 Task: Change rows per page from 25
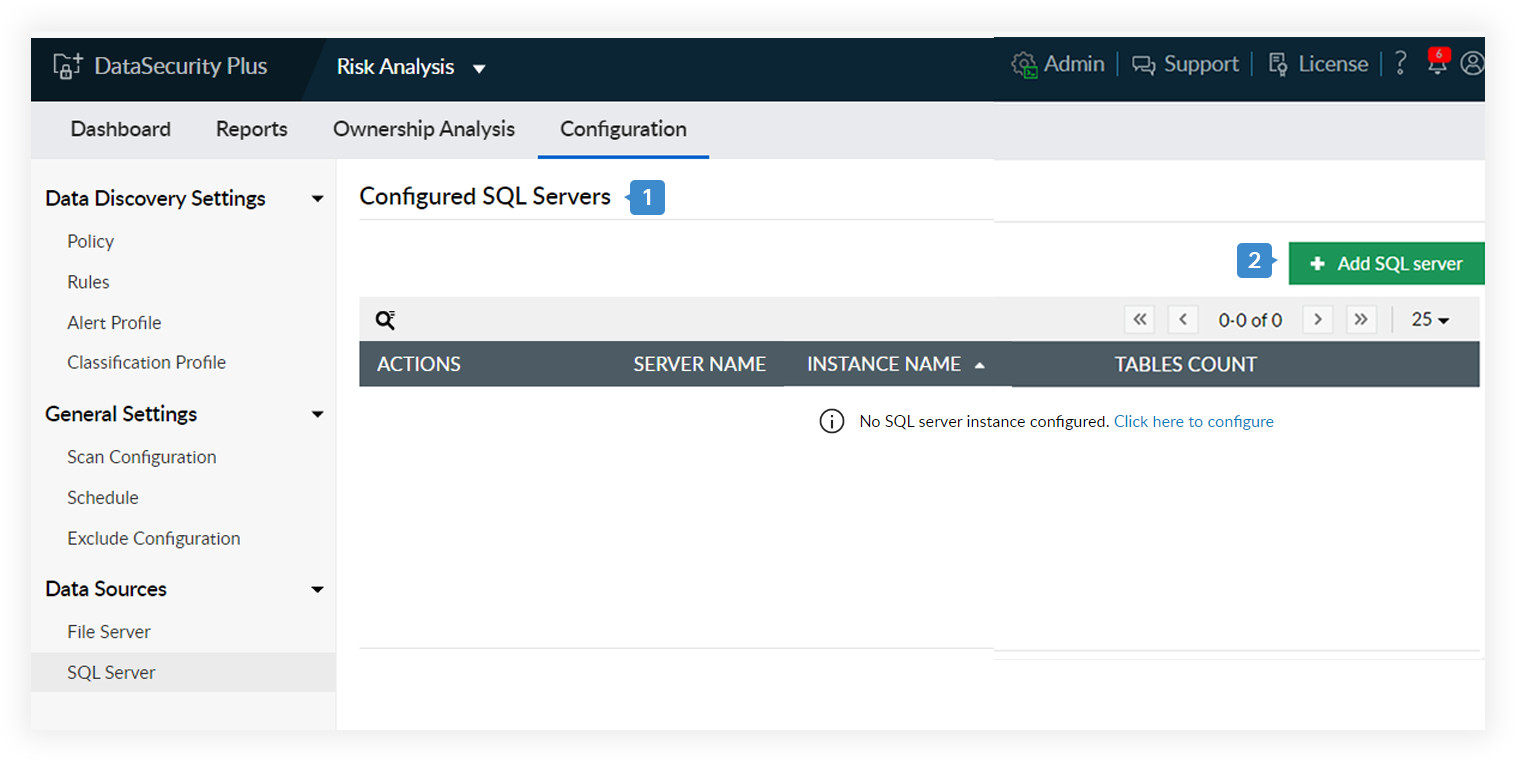(x=1430, y=320)
